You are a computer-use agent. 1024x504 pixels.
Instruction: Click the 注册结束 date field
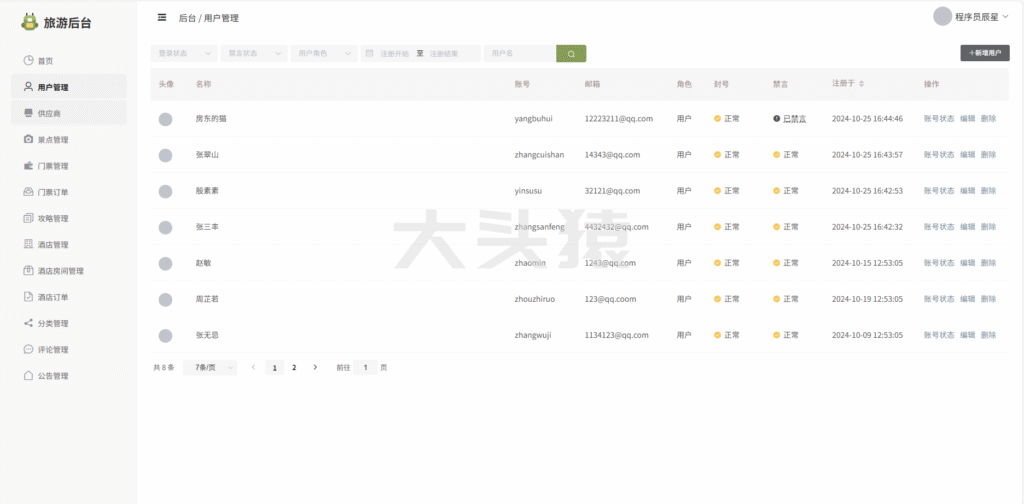point(444,54)
